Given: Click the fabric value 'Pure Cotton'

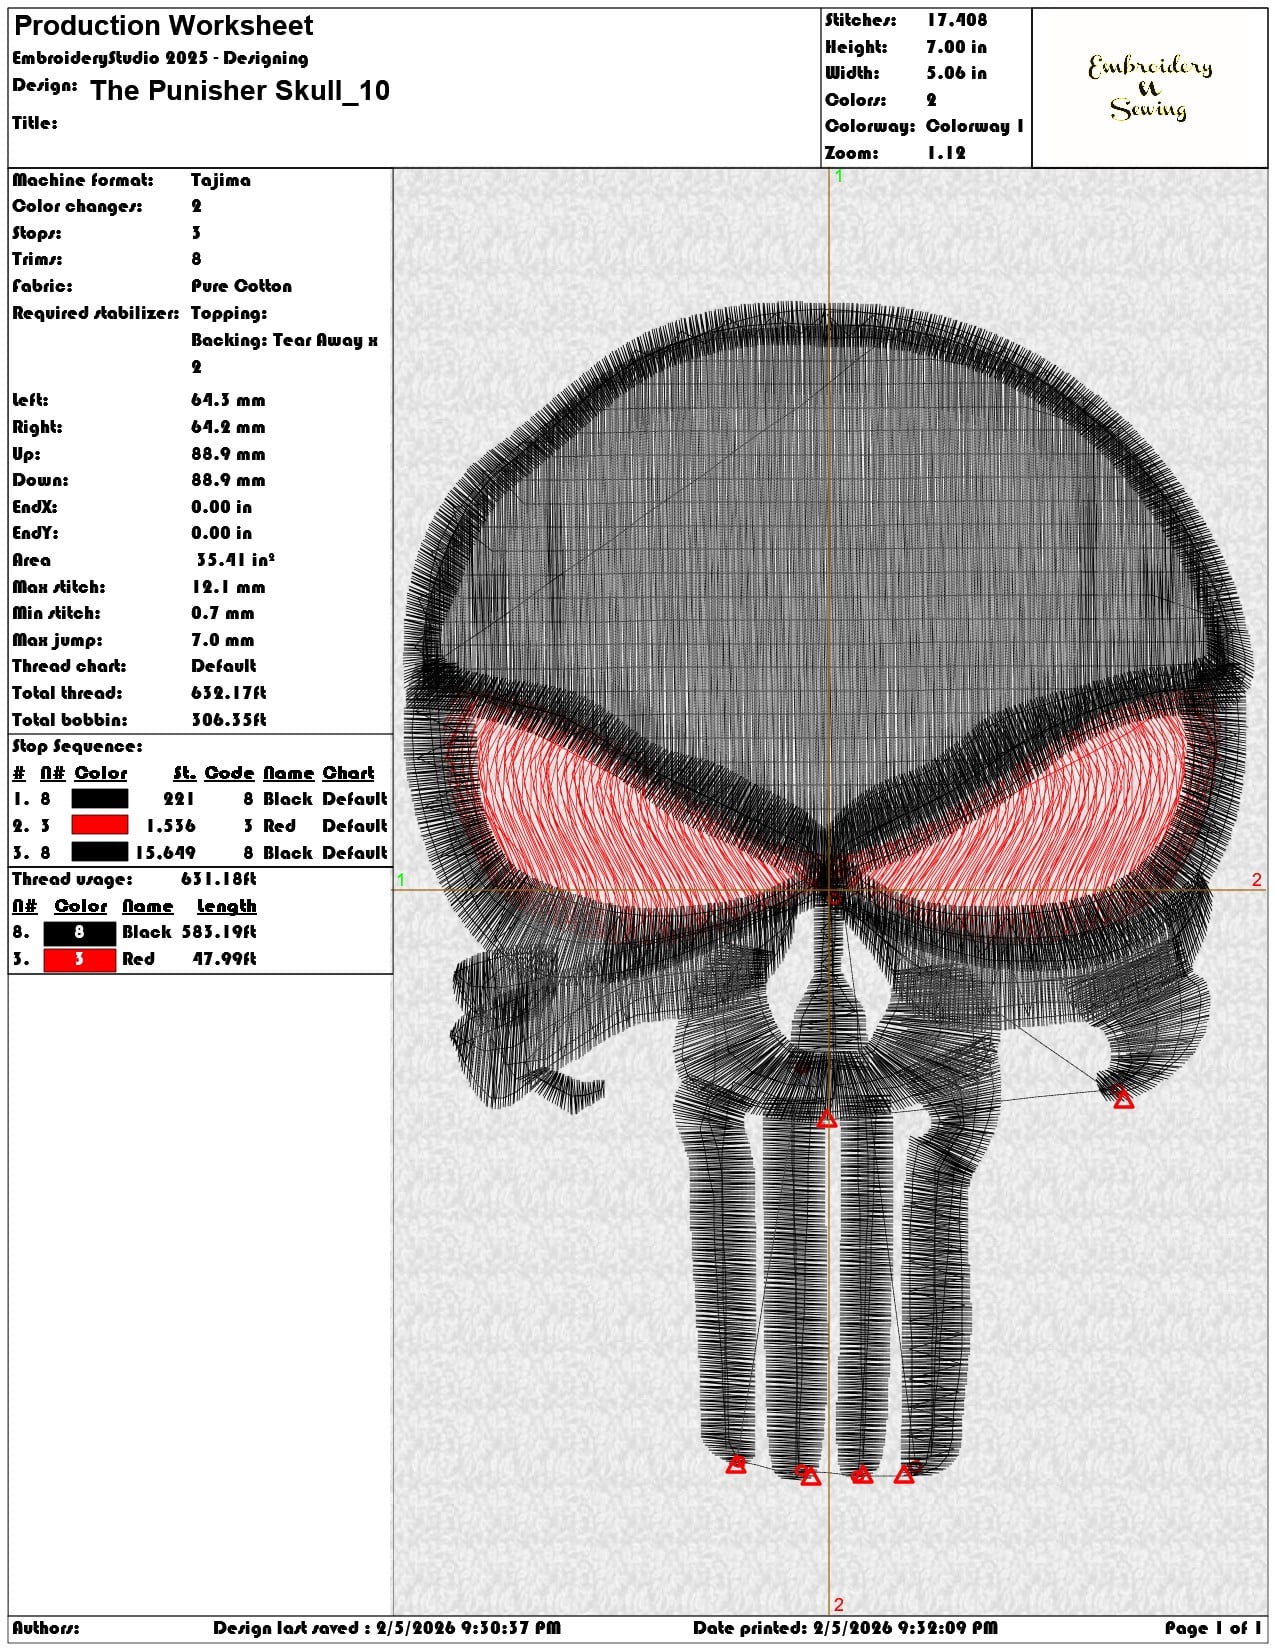Looking at the screenshot, I should click(242, 286).
